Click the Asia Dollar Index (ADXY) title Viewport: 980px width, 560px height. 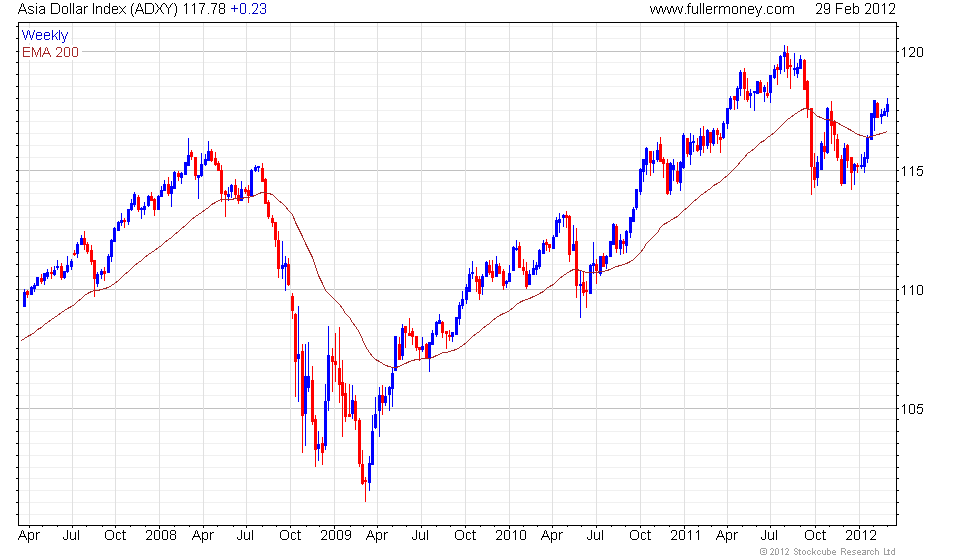[x=98, y=9]
